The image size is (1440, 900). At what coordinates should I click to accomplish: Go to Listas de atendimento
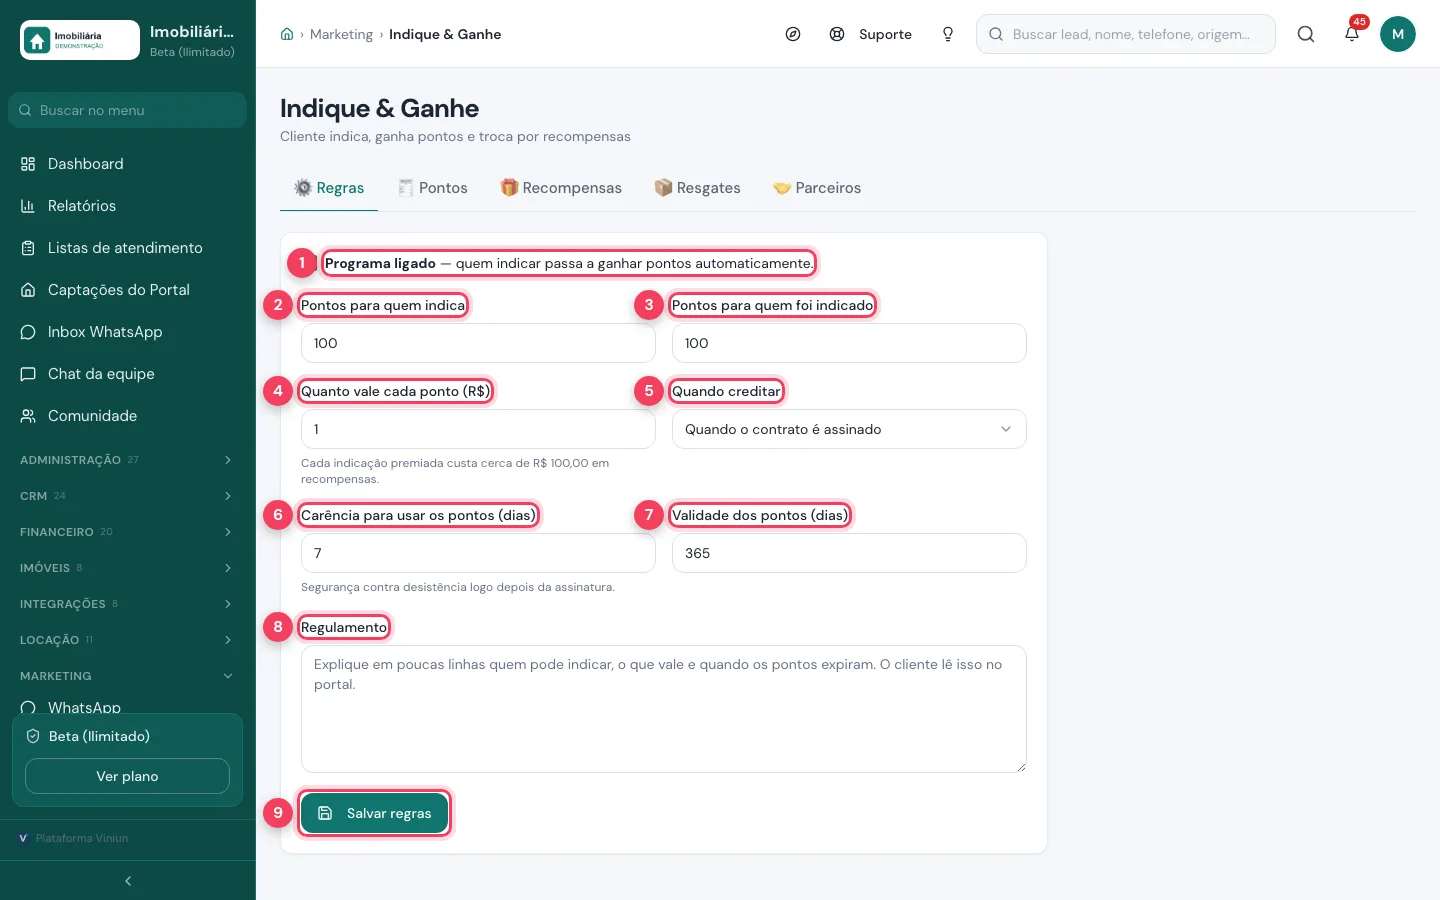[x=127, y=248]
